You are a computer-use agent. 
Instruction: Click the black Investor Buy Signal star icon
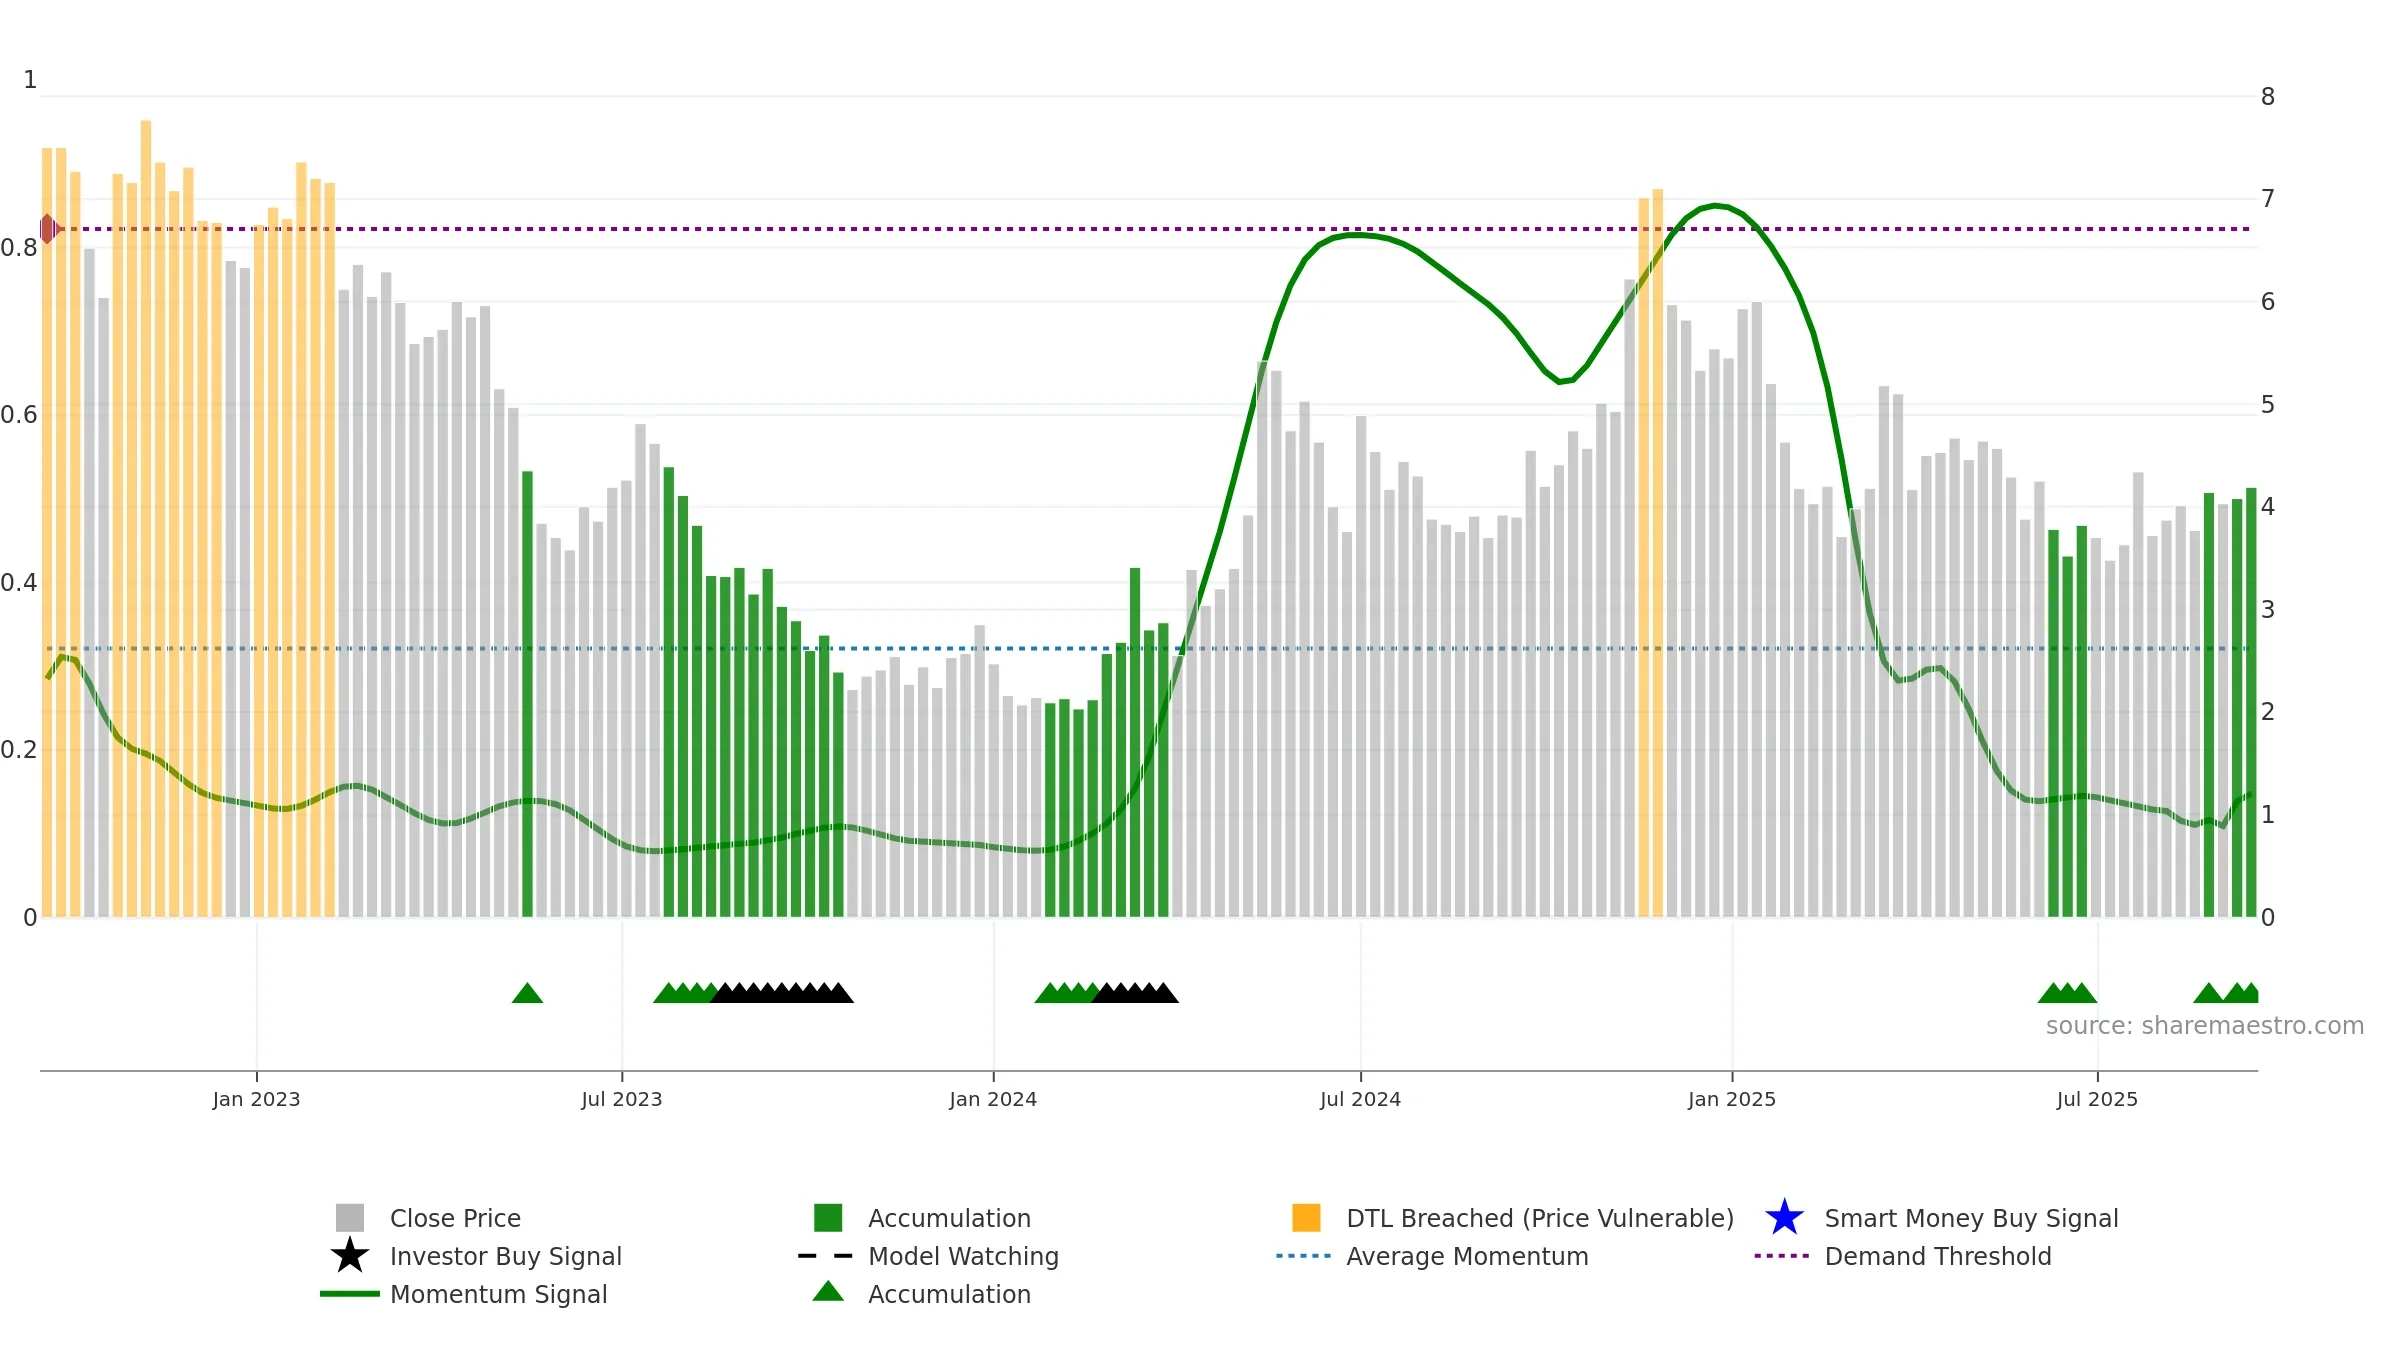point(350,1255)
